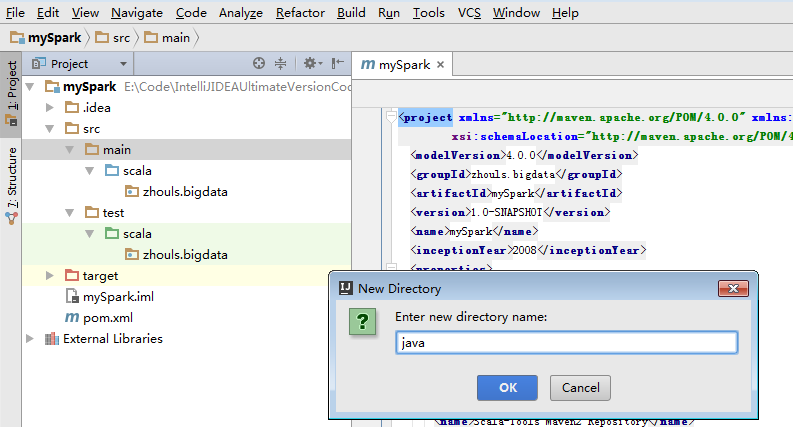Select the pom.xml Maven file

[99, 318]
